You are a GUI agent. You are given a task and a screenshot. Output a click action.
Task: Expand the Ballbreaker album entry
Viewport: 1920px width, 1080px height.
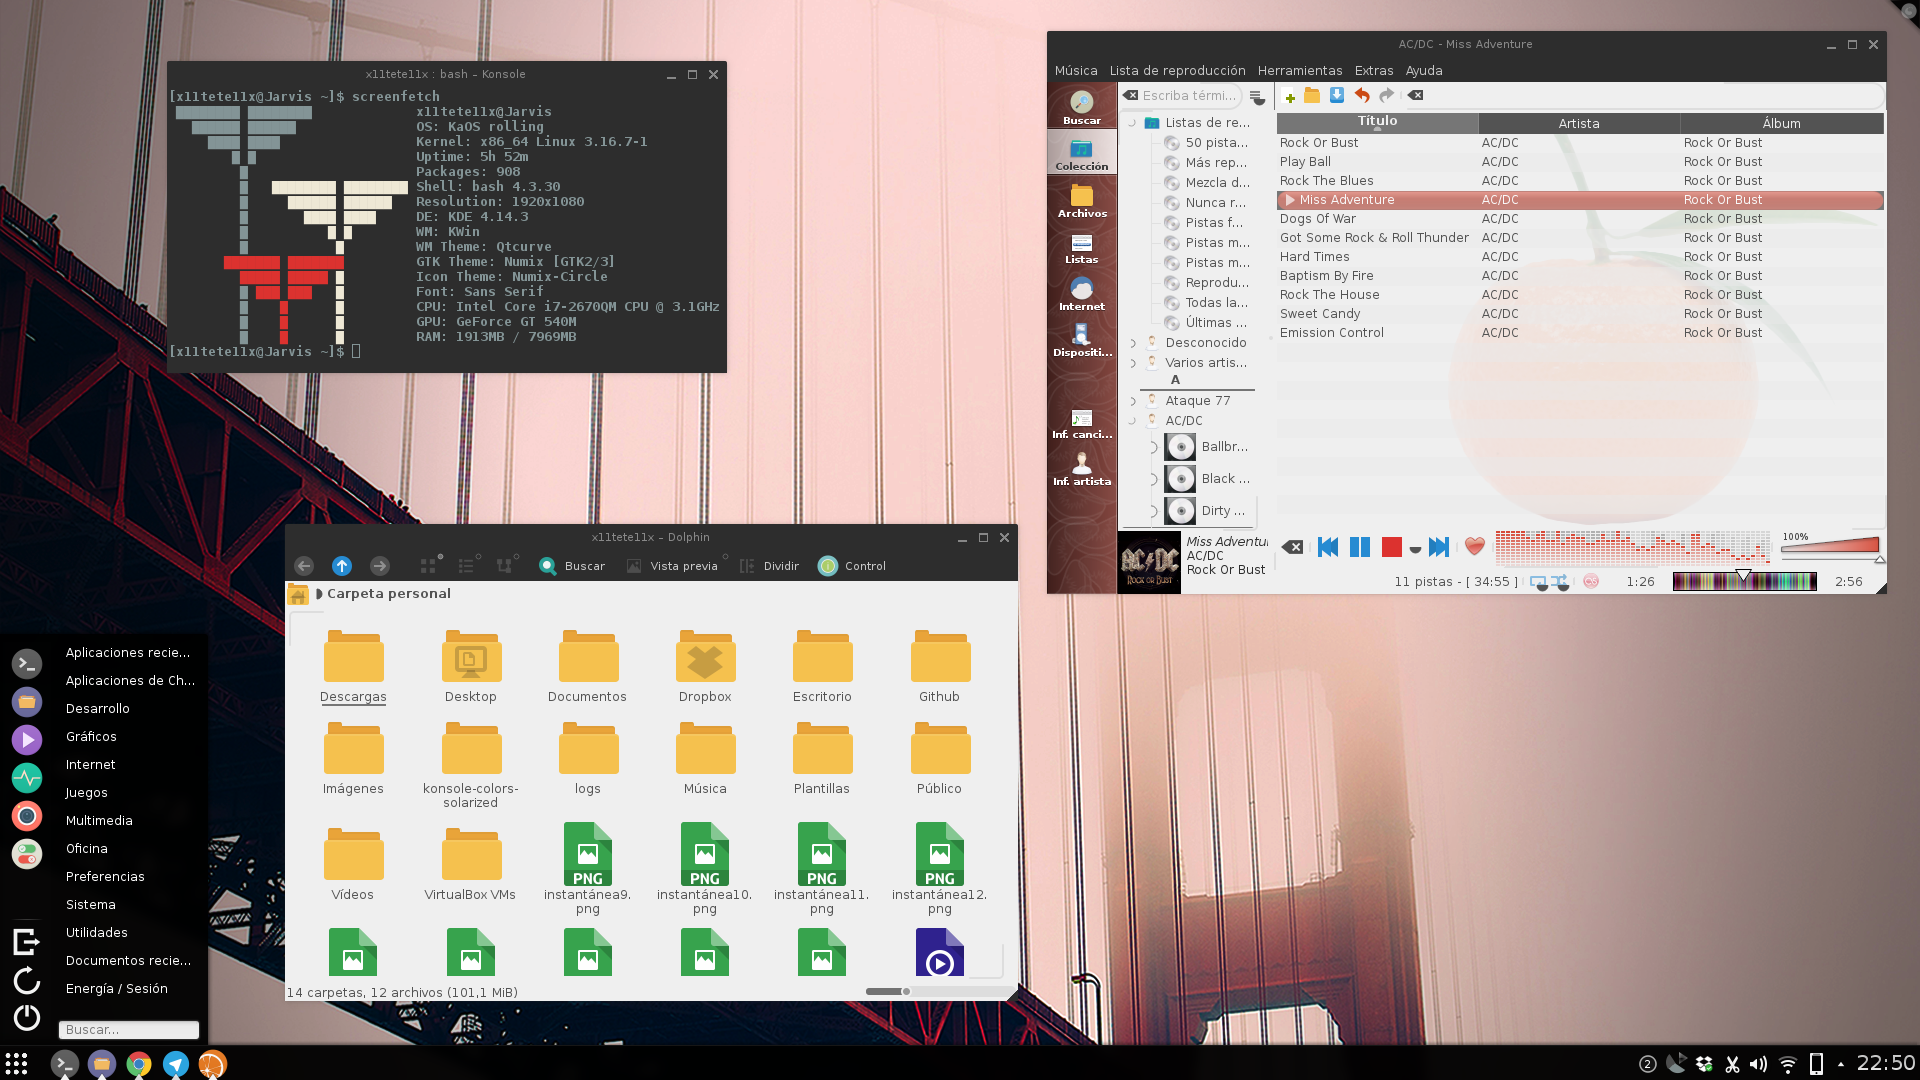click(x=1154, y=447)
